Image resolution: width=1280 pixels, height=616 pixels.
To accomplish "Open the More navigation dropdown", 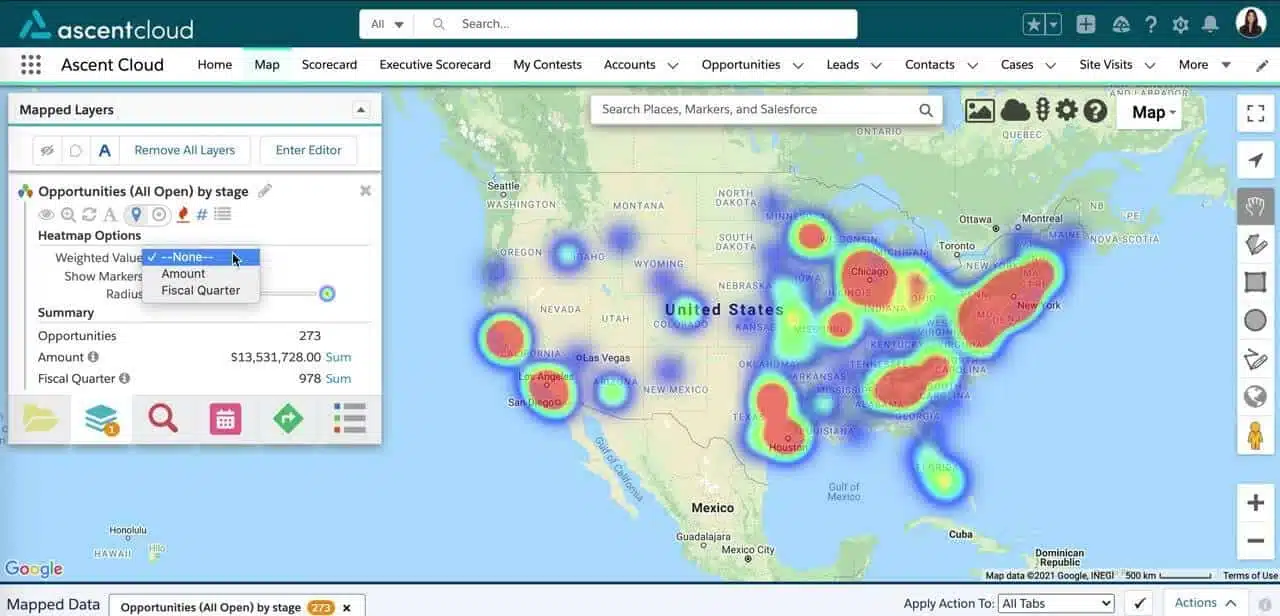I will coord(1205,65).
